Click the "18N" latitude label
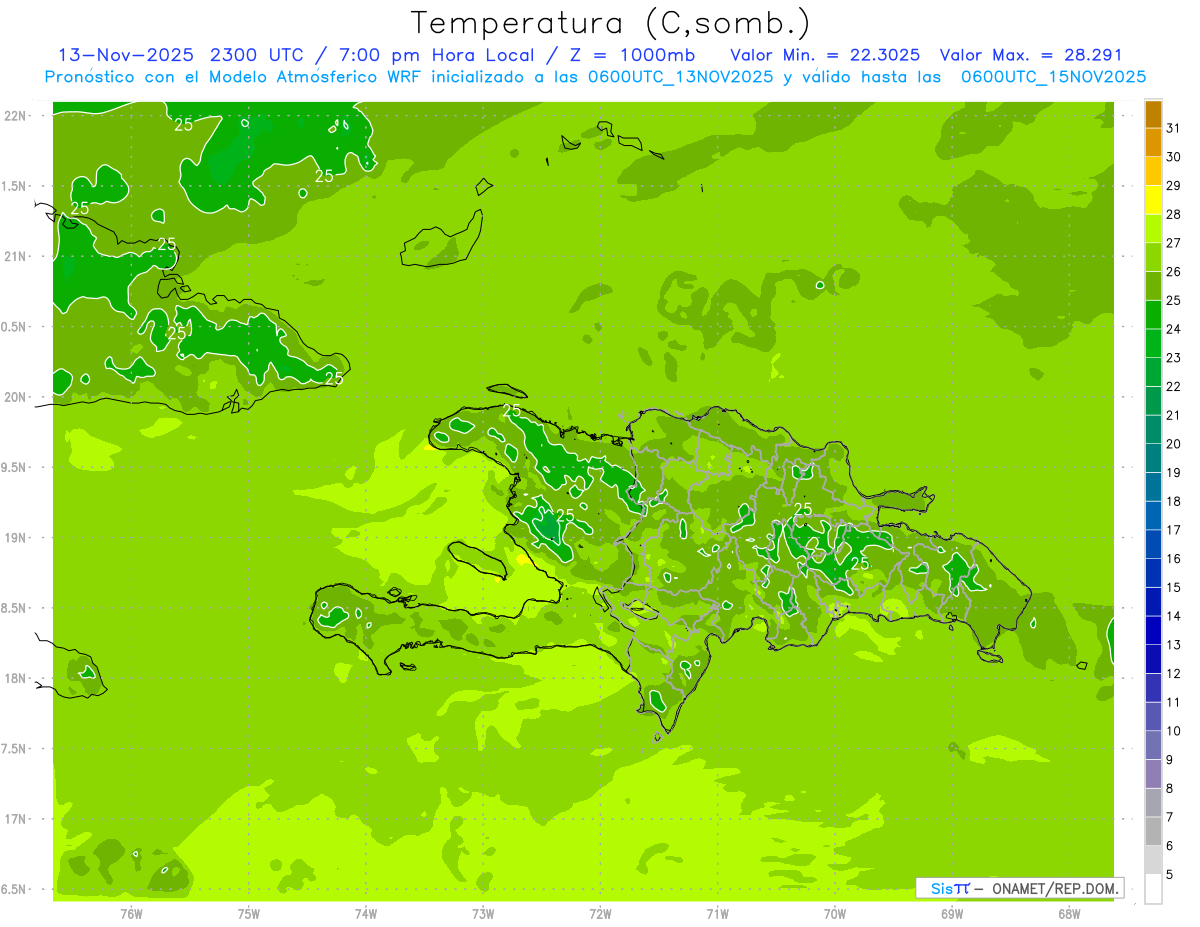 [15, 678]
